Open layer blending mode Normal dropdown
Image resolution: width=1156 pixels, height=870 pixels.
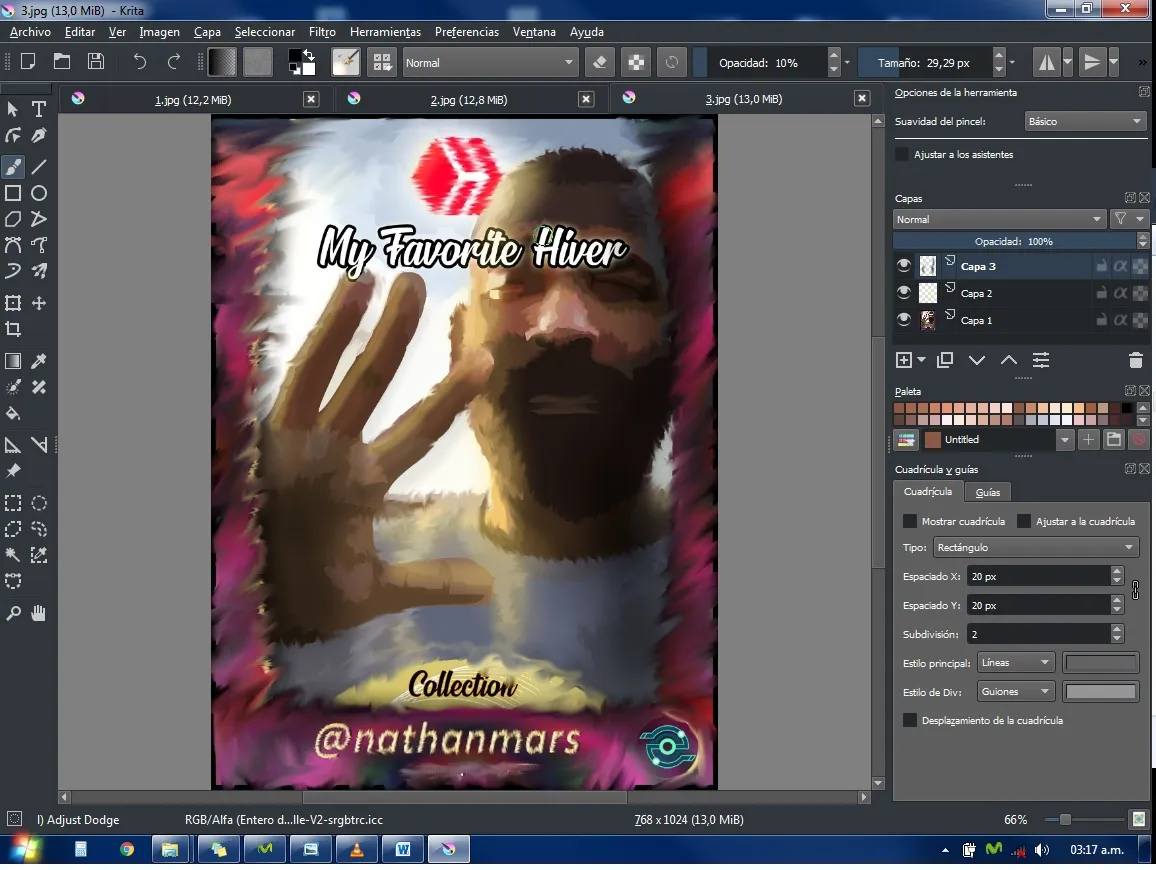point(1000,219)
